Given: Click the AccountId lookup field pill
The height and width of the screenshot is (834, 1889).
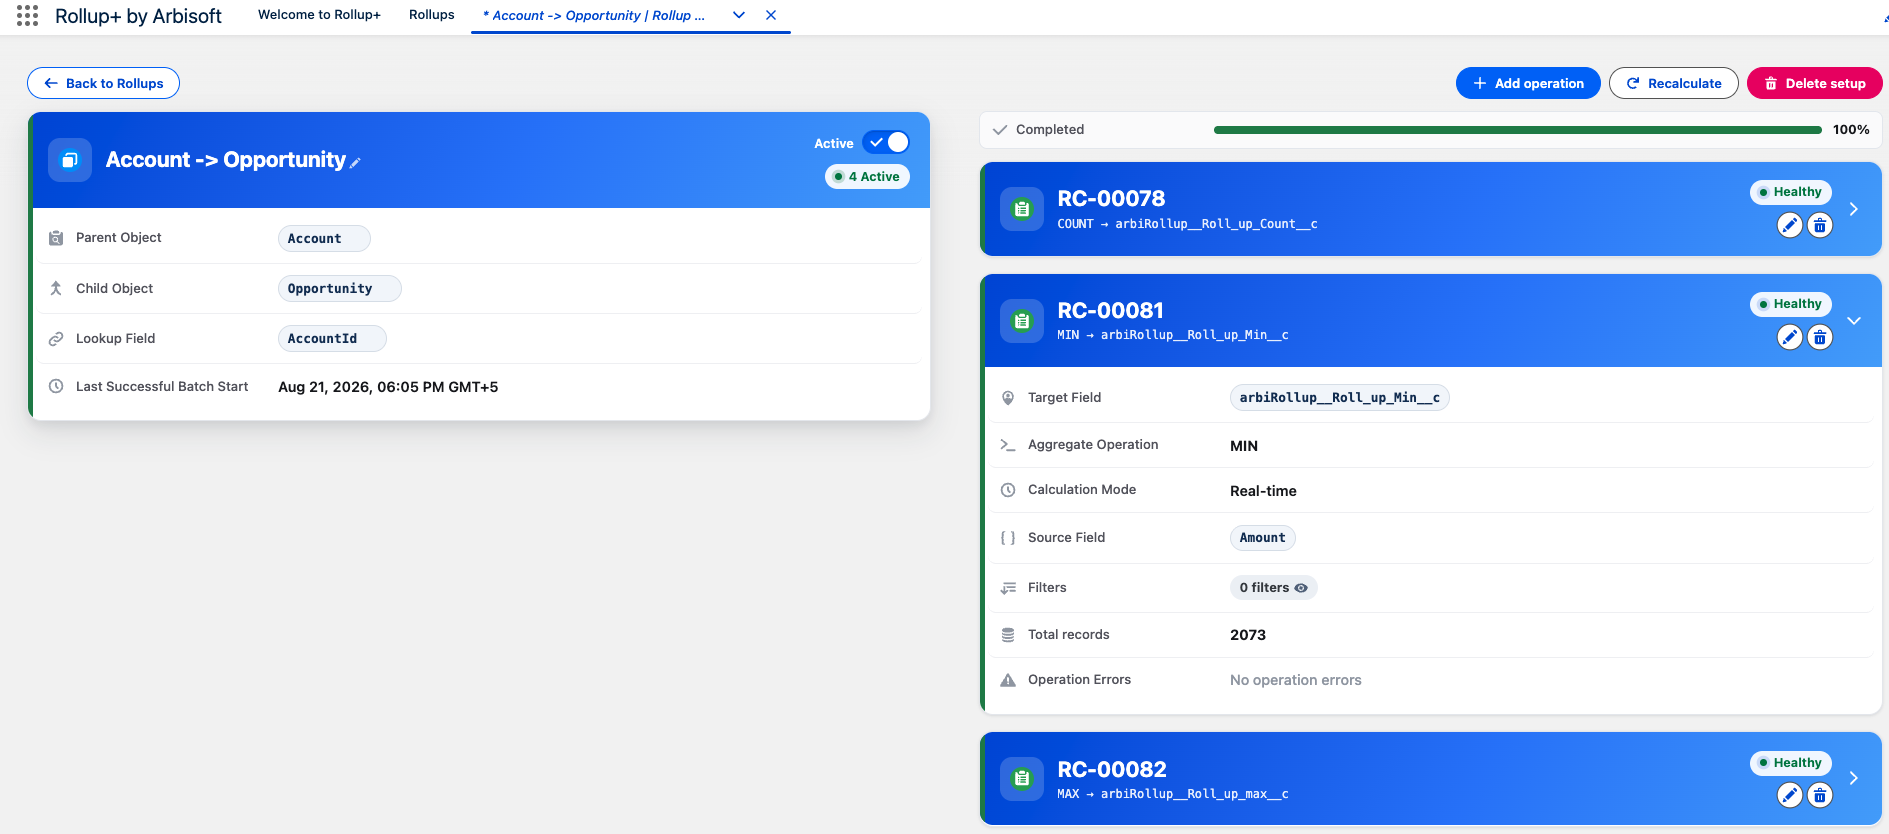Looking at the screenshot, I should pos(332,339).
